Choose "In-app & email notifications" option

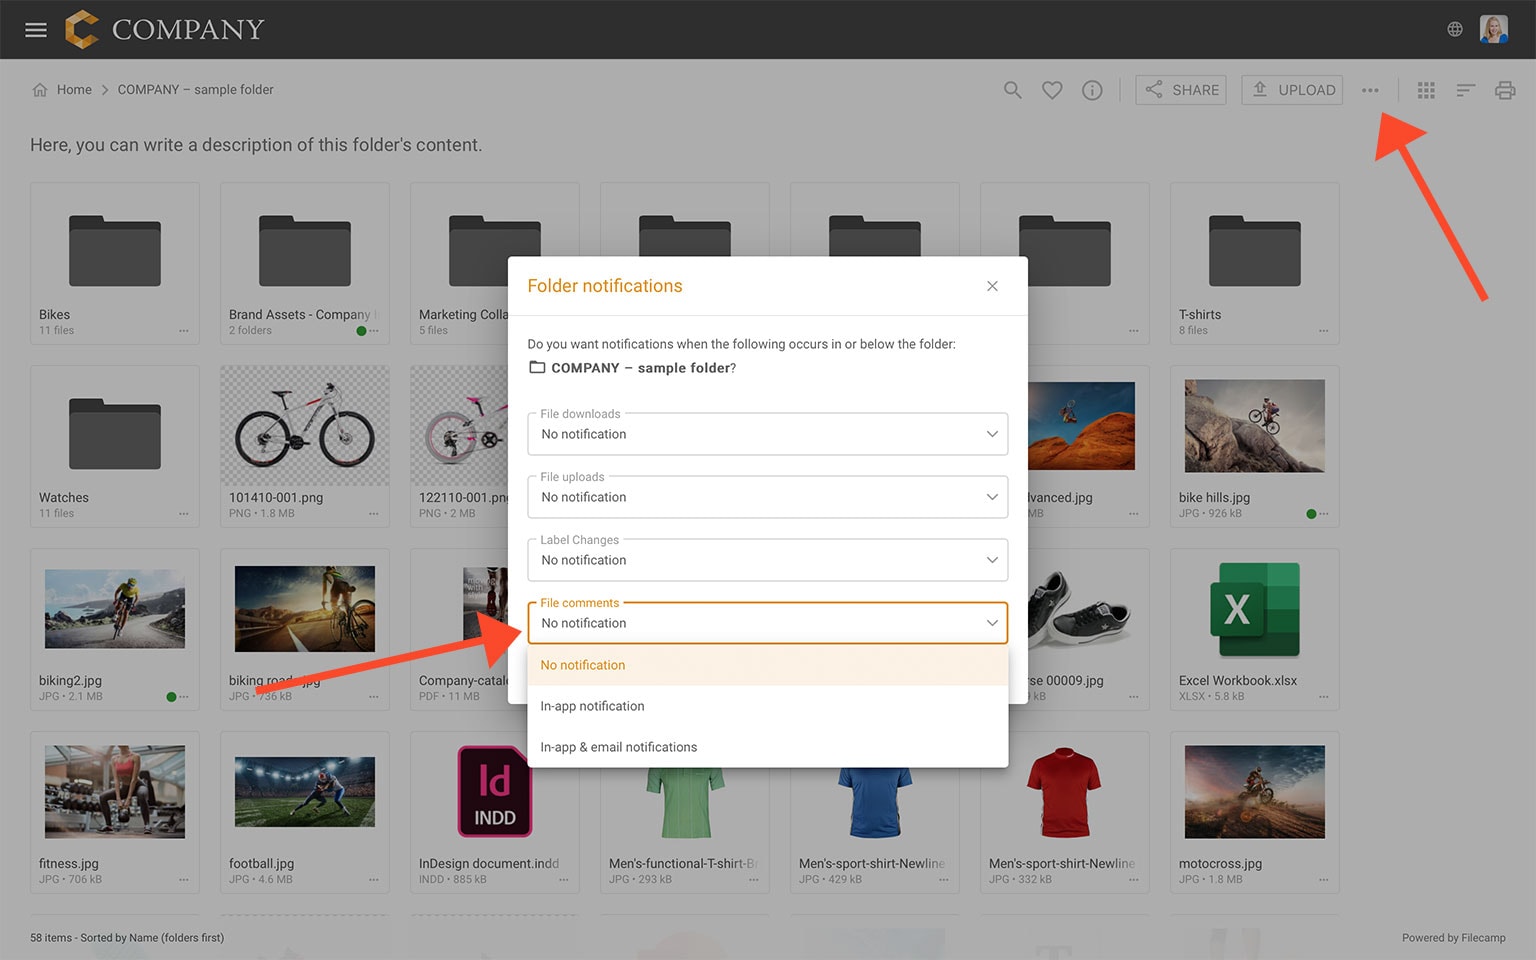coord(618,747)
